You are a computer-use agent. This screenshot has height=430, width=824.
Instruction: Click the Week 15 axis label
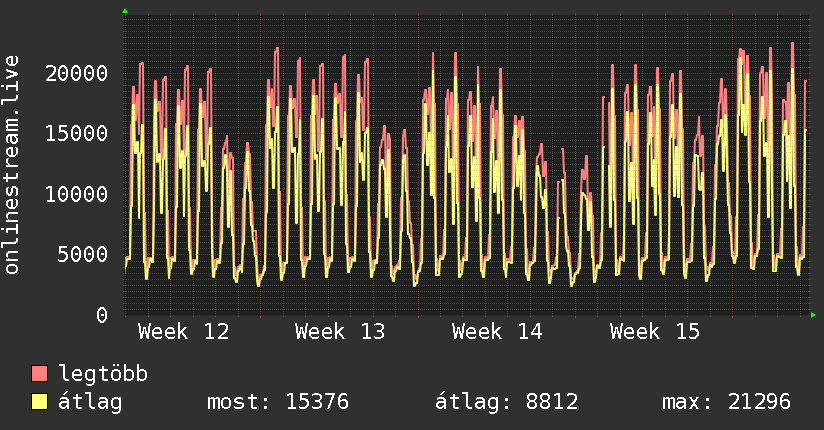pyautogui.click(x=655, y=332)
